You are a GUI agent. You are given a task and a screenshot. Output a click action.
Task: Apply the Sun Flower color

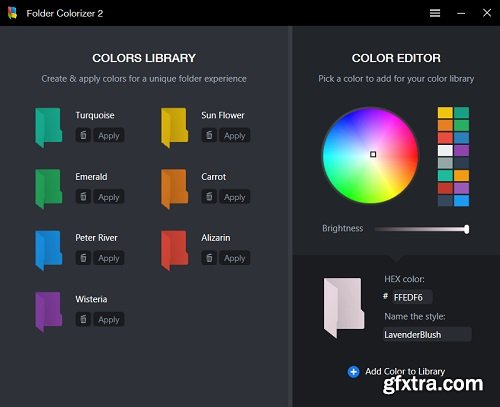[x=235, y=135]
